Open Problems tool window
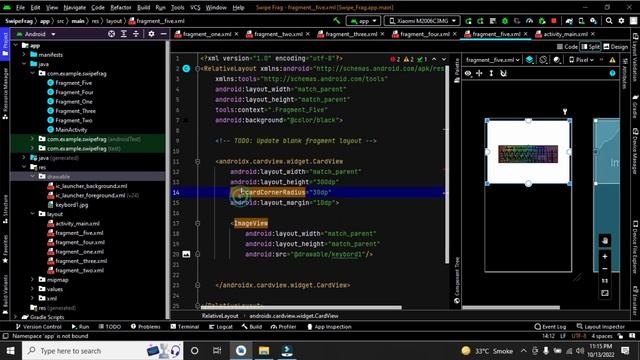640x360 pixels. [x=145, y=327]
